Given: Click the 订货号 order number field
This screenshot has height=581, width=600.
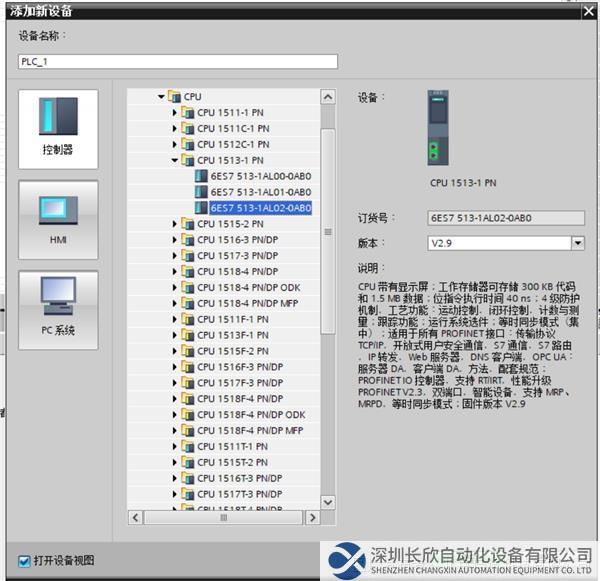Looking at the screenshot, I should [505, 217].
